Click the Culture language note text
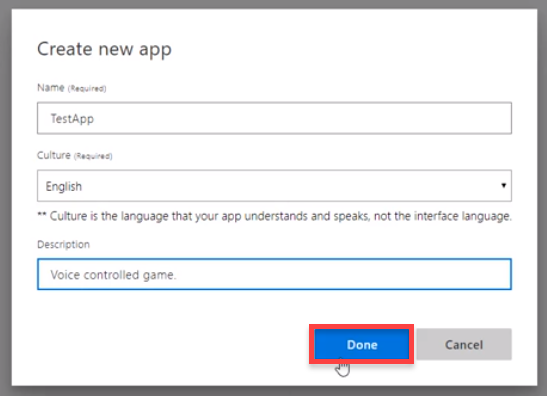Viewport: 547px width, 396px height. [275, 217]
